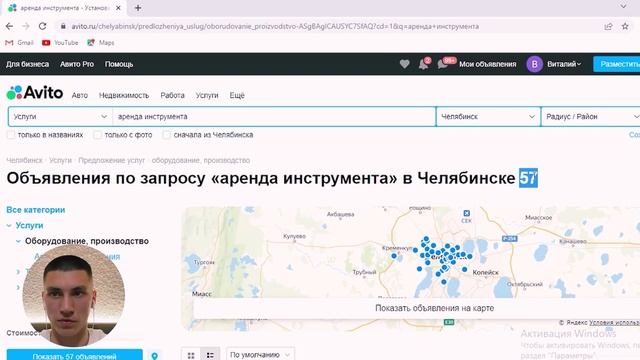Open the 'Услуги' top navigation category
The height and width of the screenshot is (360, 640).
(207, 95)
